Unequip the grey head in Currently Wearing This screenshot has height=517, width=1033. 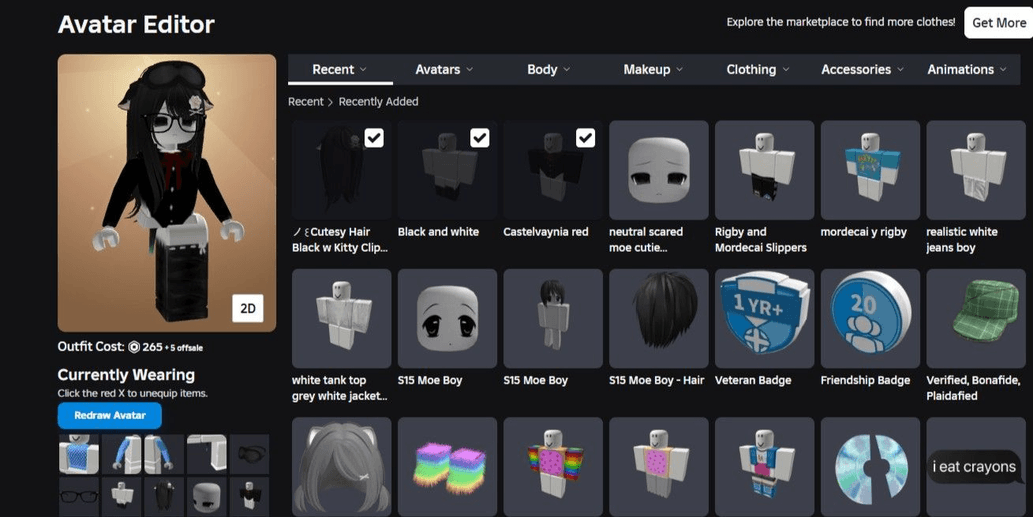(206, 497)
